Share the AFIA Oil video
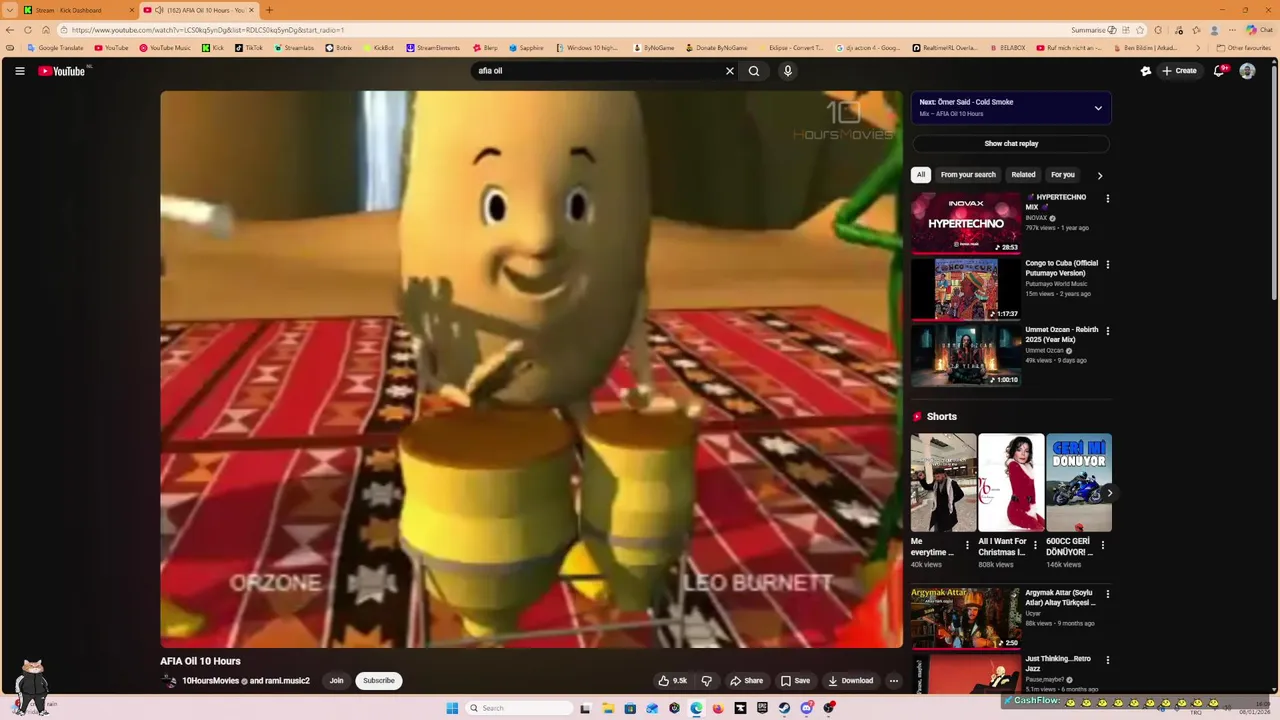This screenshot has height=720, width=1280. [x=746, y=681]
